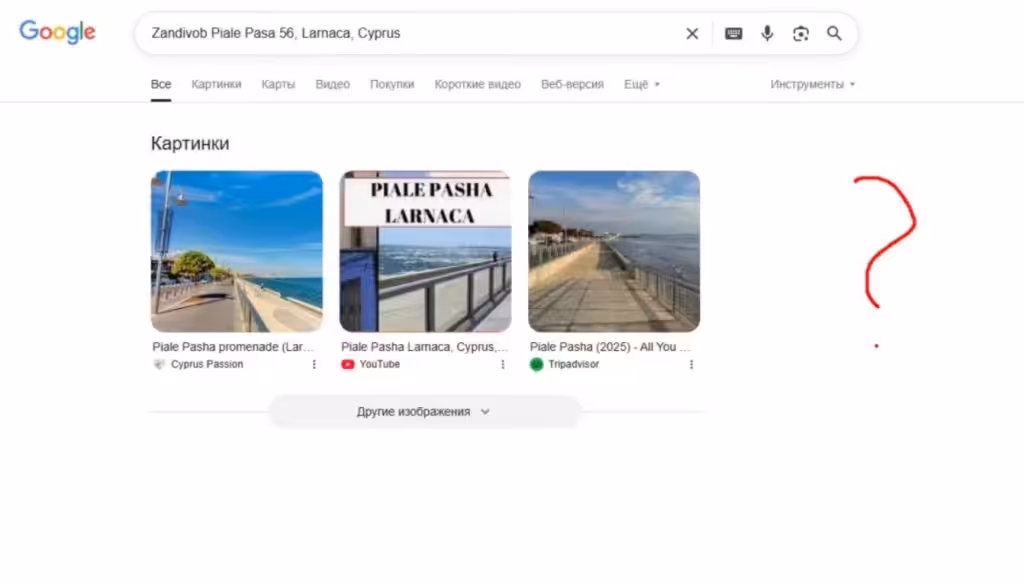Open three-dot menu for Cyprus Passion result

pos(314,365)
